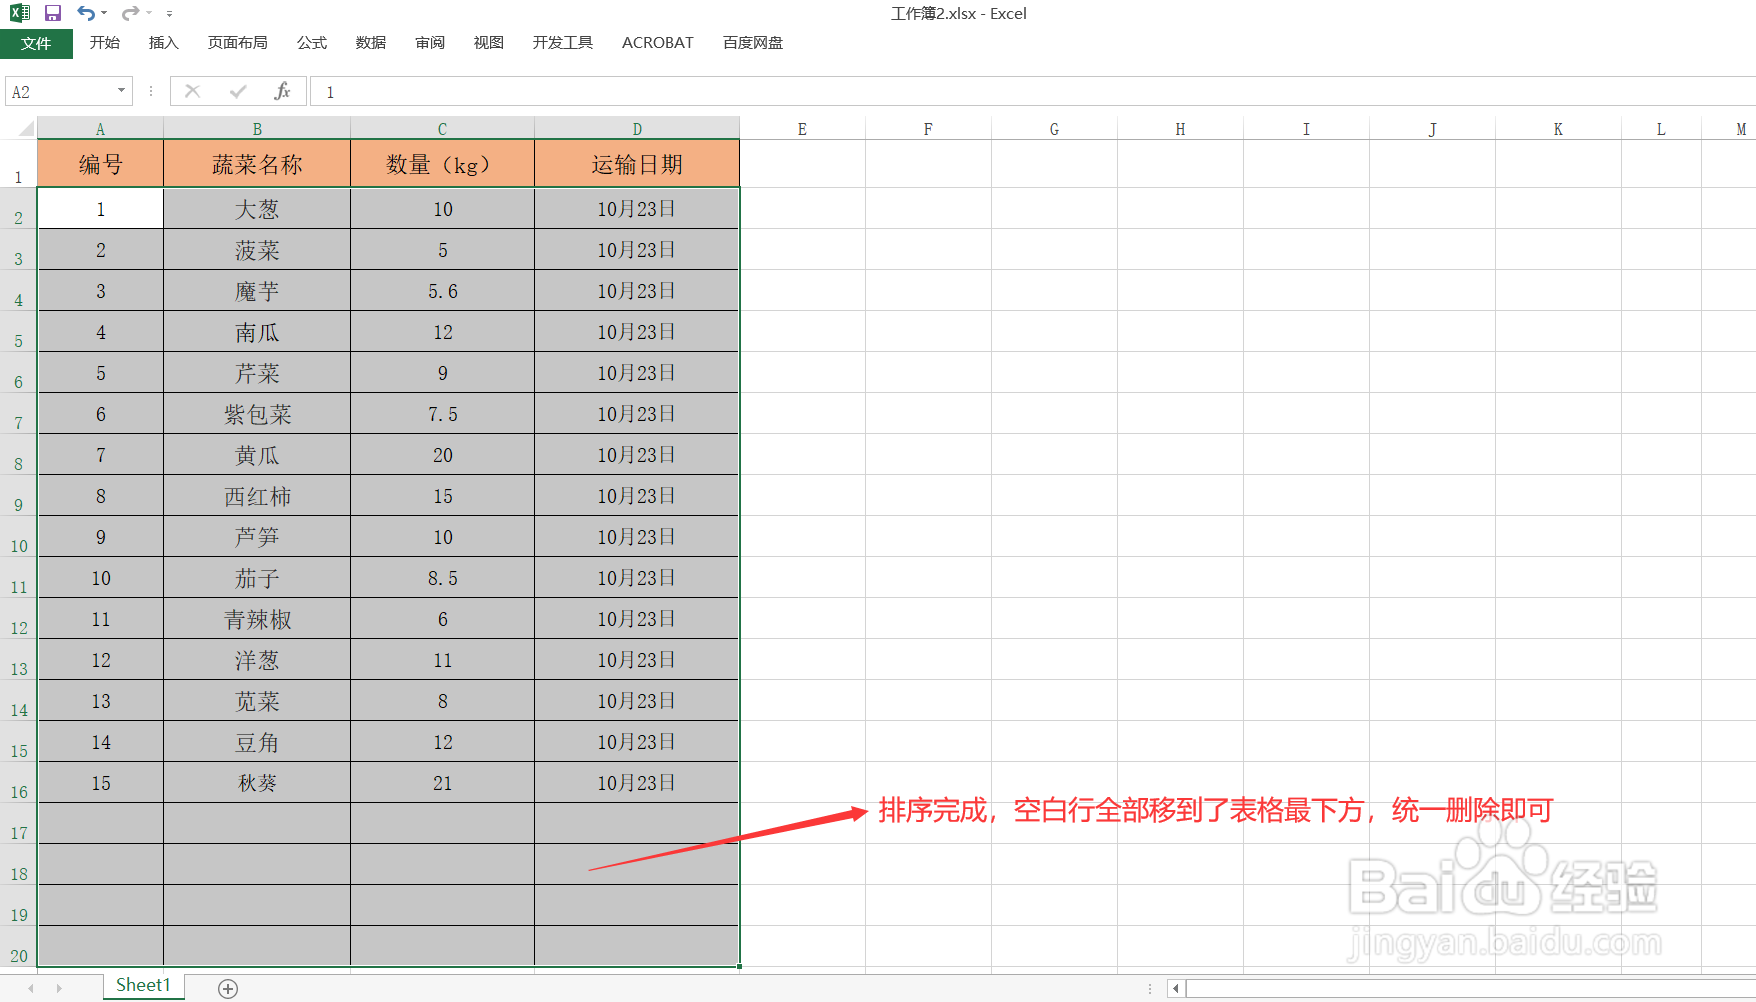Click the cell containing 魔芋
The width and height of the screenshot is (1756, 1002).
point(257,291)
